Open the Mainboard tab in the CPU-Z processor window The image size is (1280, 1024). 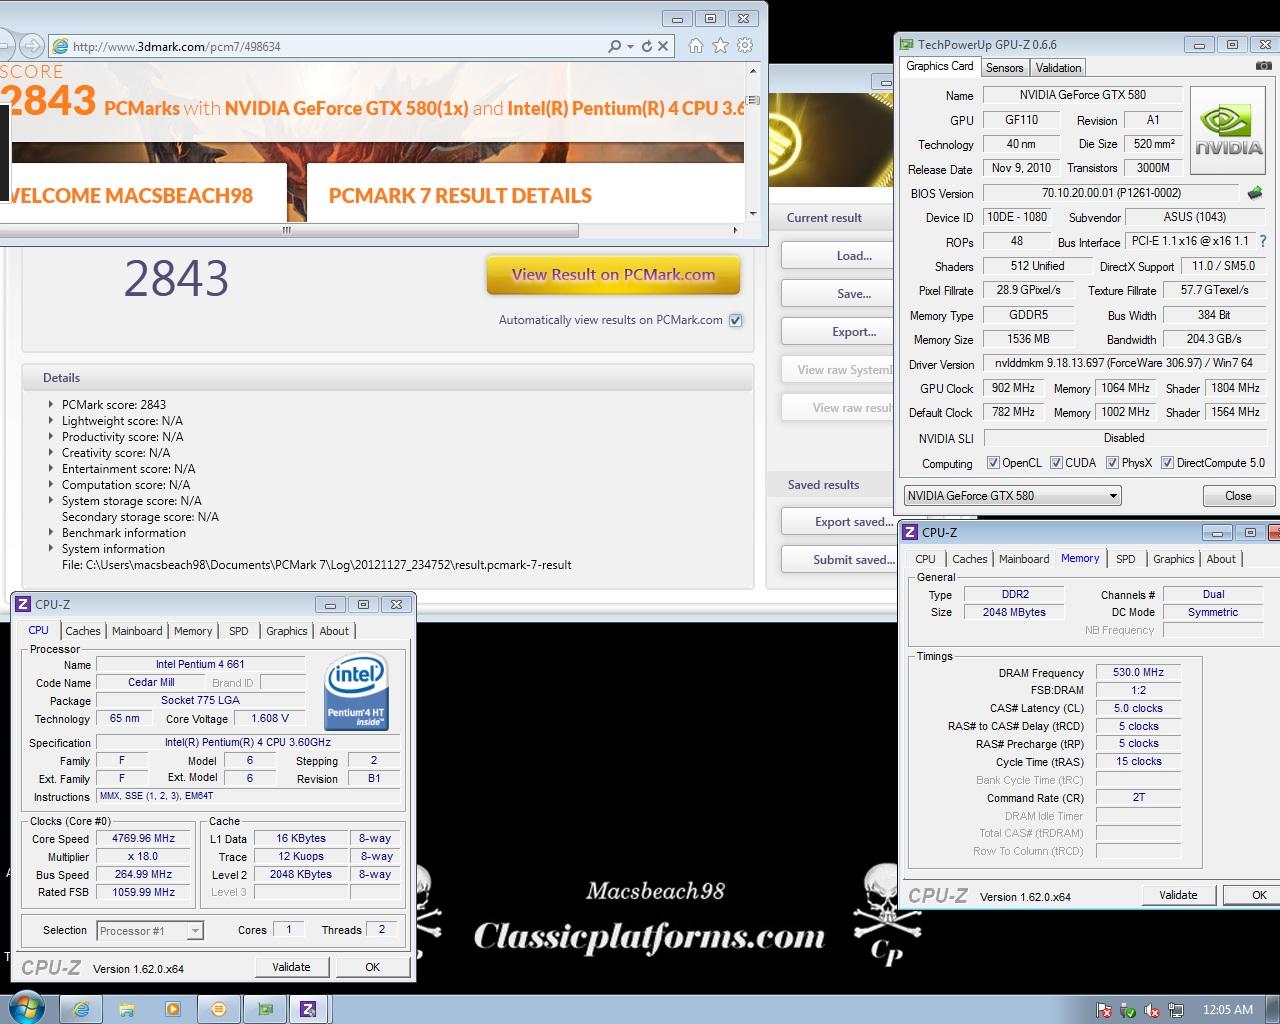pos(137,631)
